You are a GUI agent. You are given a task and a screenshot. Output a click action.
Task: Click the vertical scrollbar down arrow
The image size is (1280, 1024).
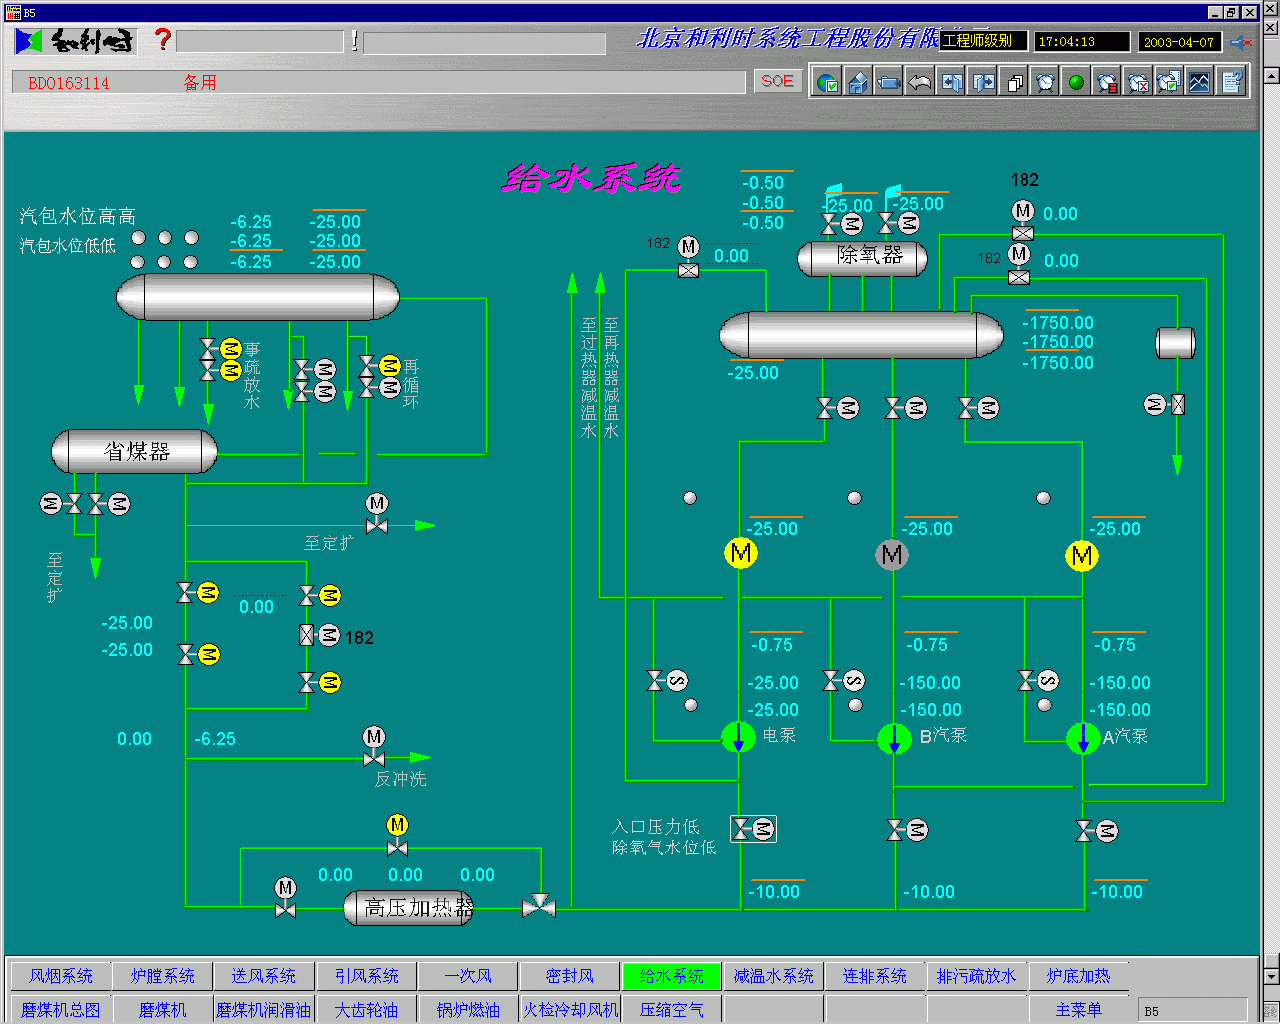[1271, 976]
